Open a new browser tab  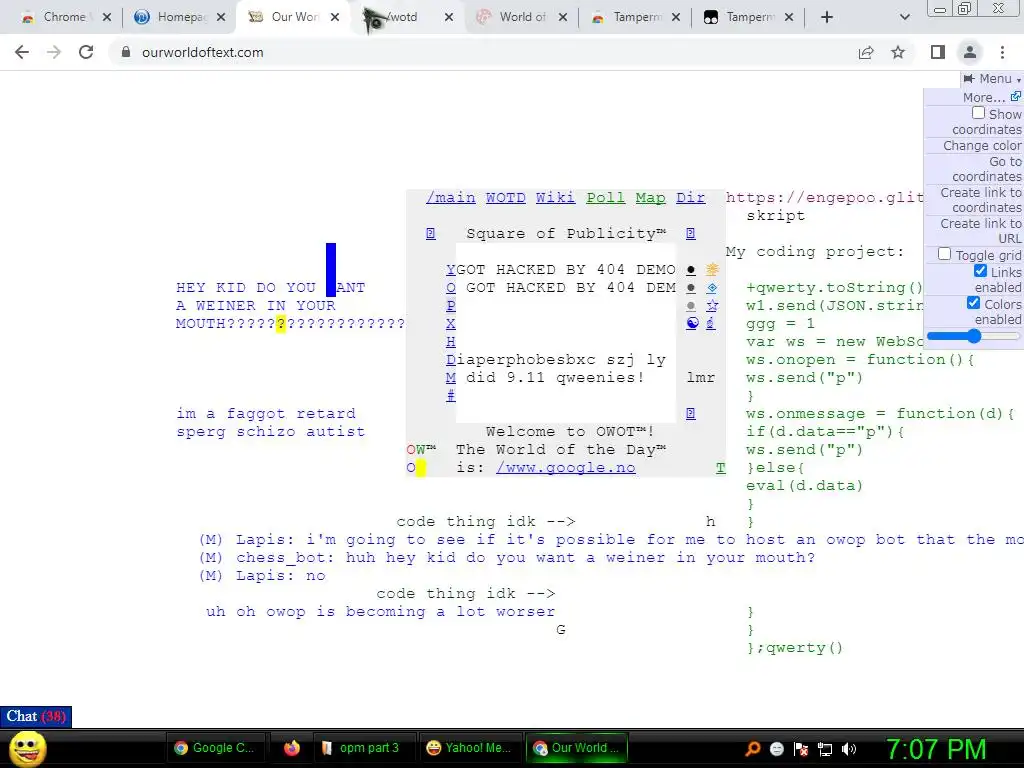tap(827, 17)
